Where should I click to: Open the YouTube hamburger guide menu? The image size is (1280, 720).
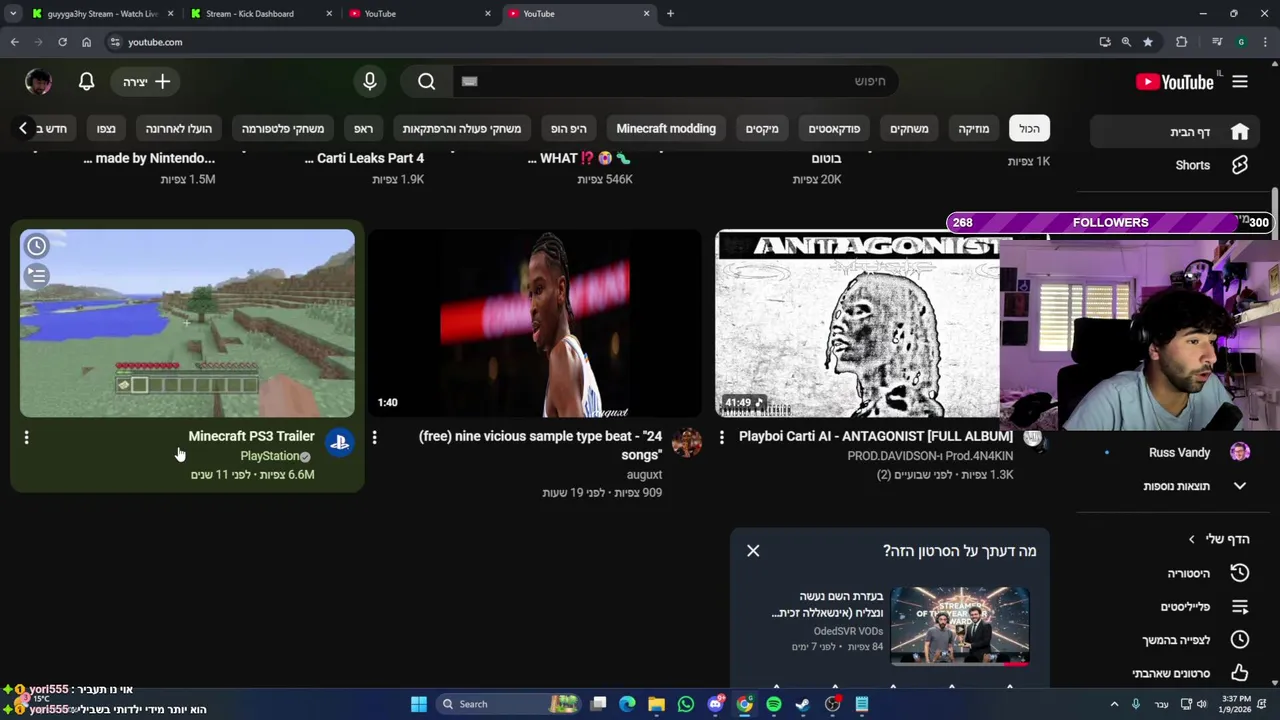[1240, 82]
